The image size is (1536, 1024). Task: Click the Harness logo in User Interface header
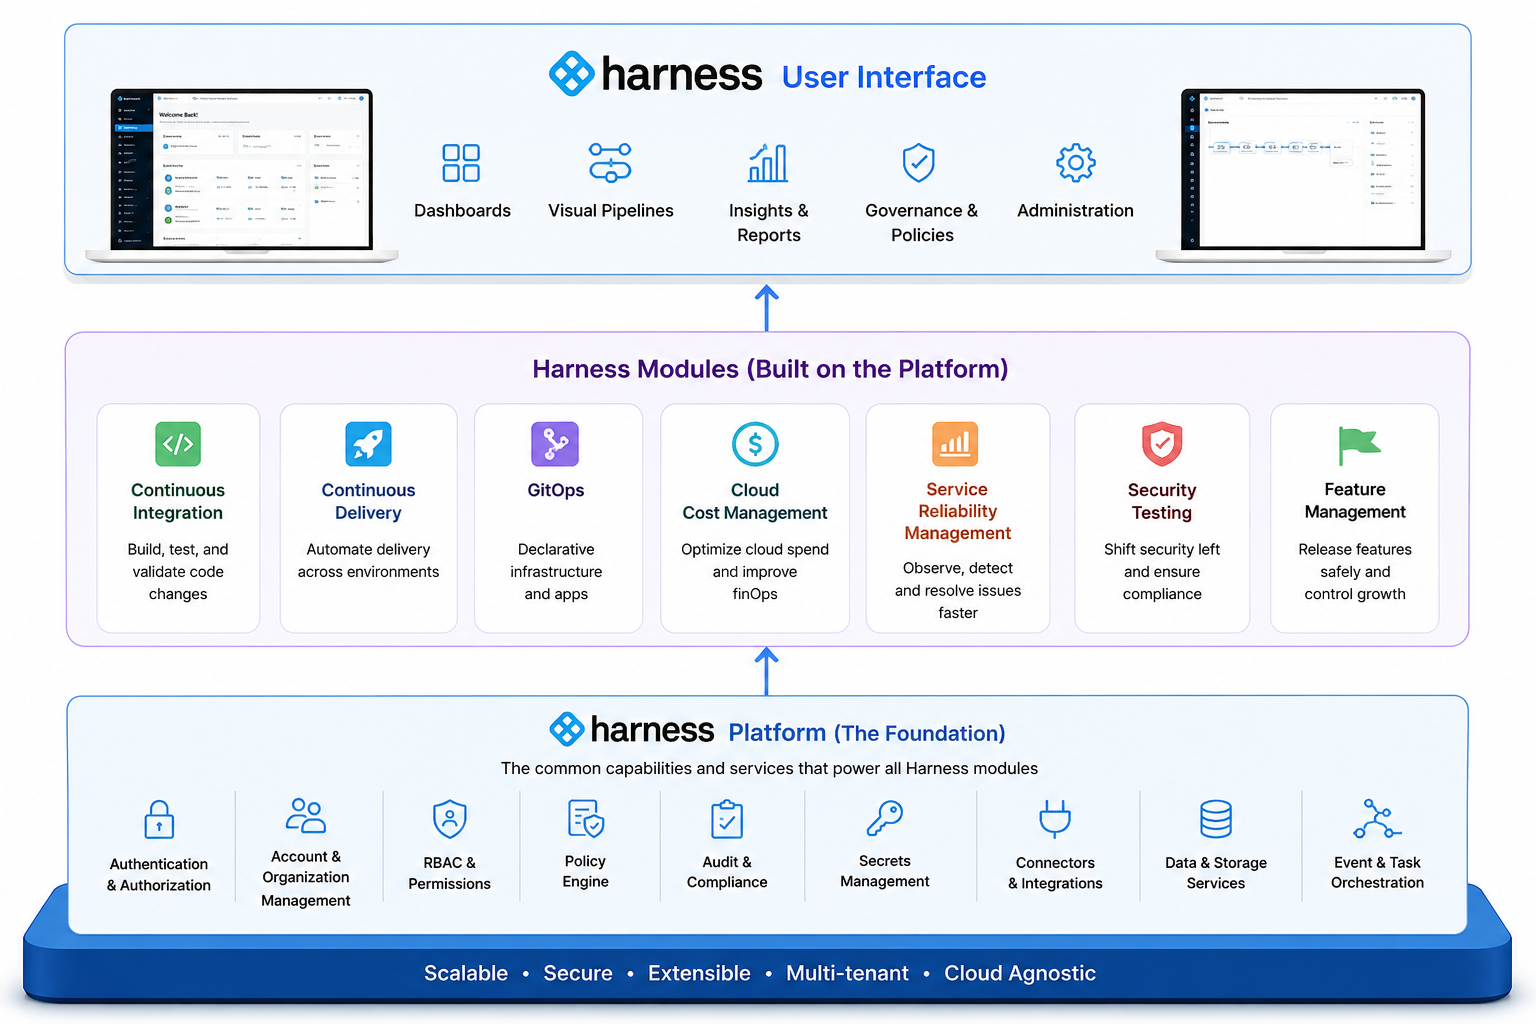point(655,74)
